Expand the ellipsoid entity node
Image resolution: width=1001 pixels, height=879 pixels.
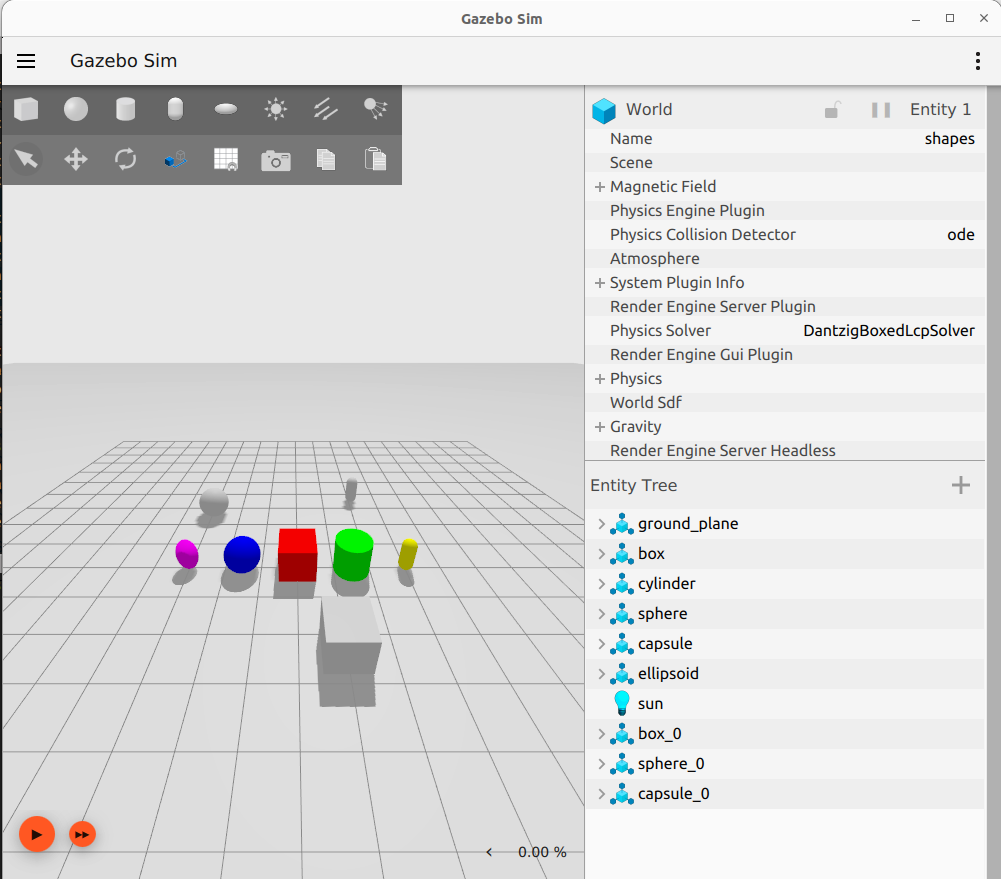[x=601, y=674]
